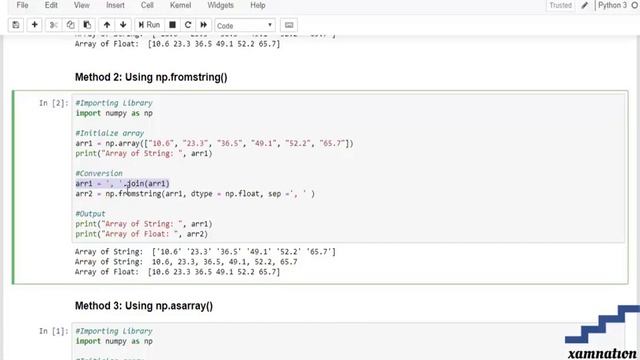This screenshot has height=360, width=640.
Task: Paste cells below icon
Action: click(x=87, y=25)
